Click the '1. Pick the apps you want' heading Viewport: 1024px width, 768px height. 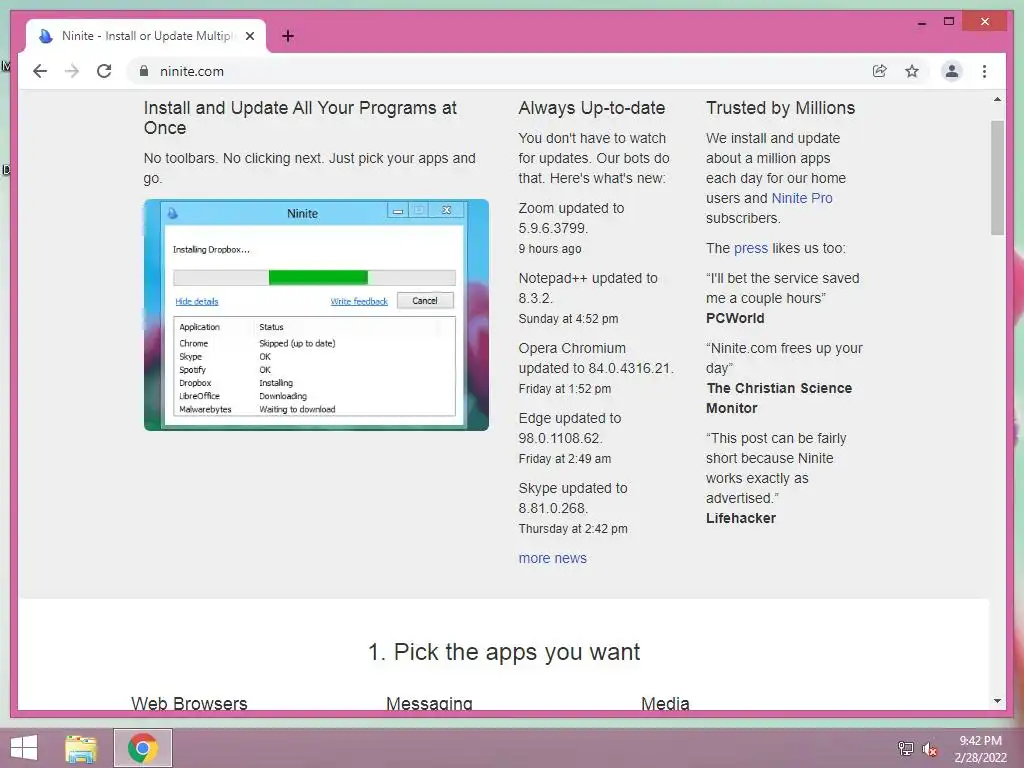click(x=504, y=652)
